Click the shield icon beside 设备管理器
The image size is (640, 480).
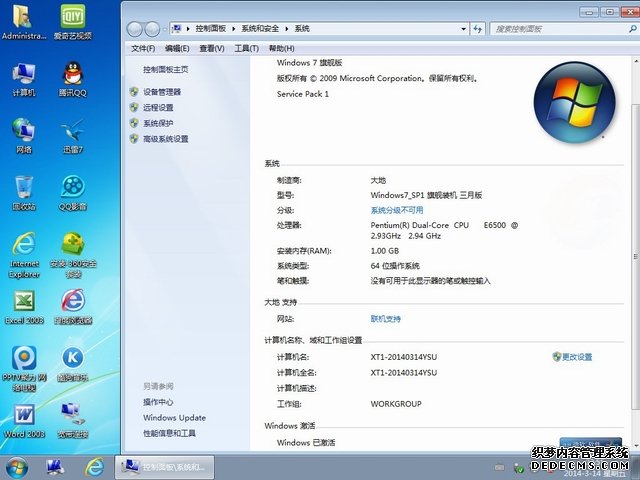point(134,92)
